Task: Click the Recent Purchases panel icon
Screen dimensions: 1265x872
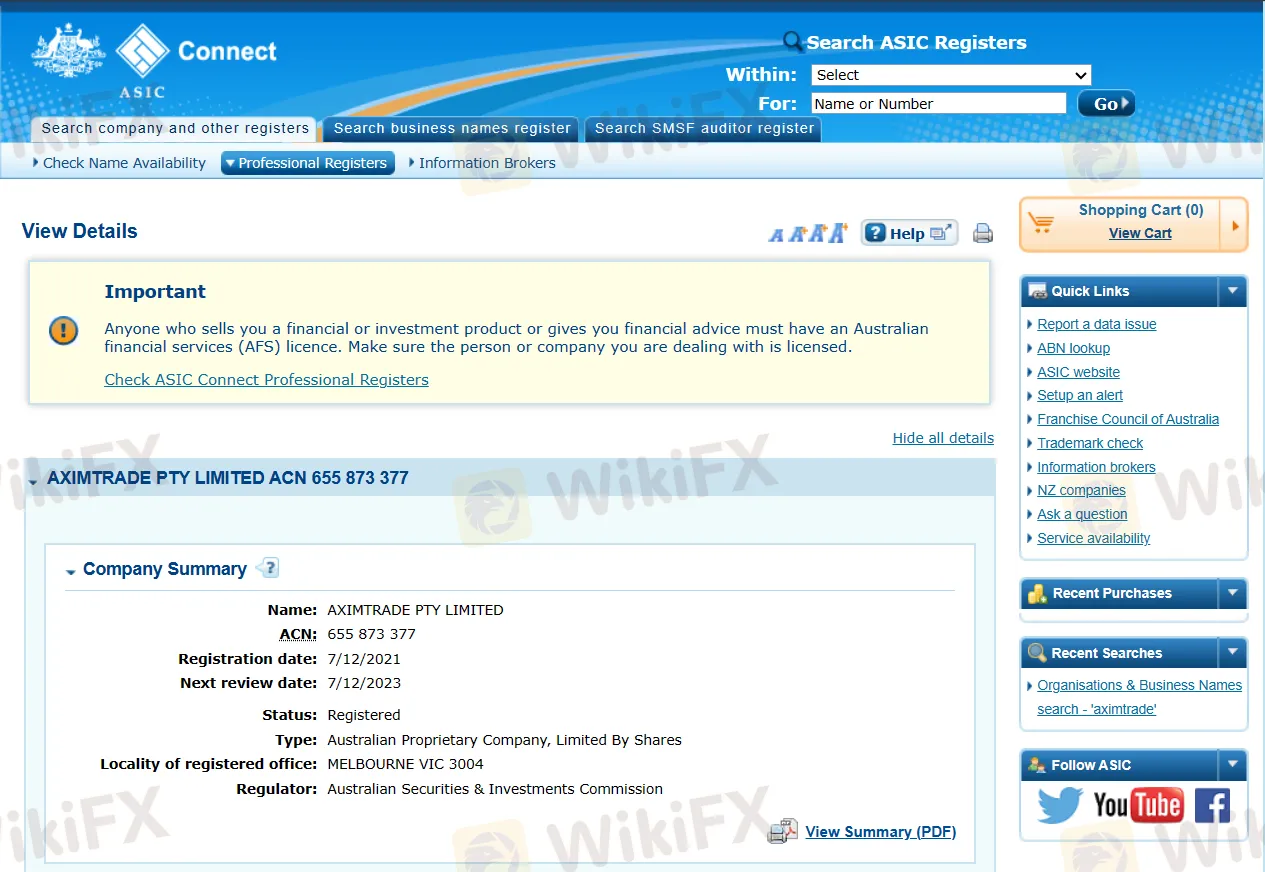Action: coord(1037,593)
